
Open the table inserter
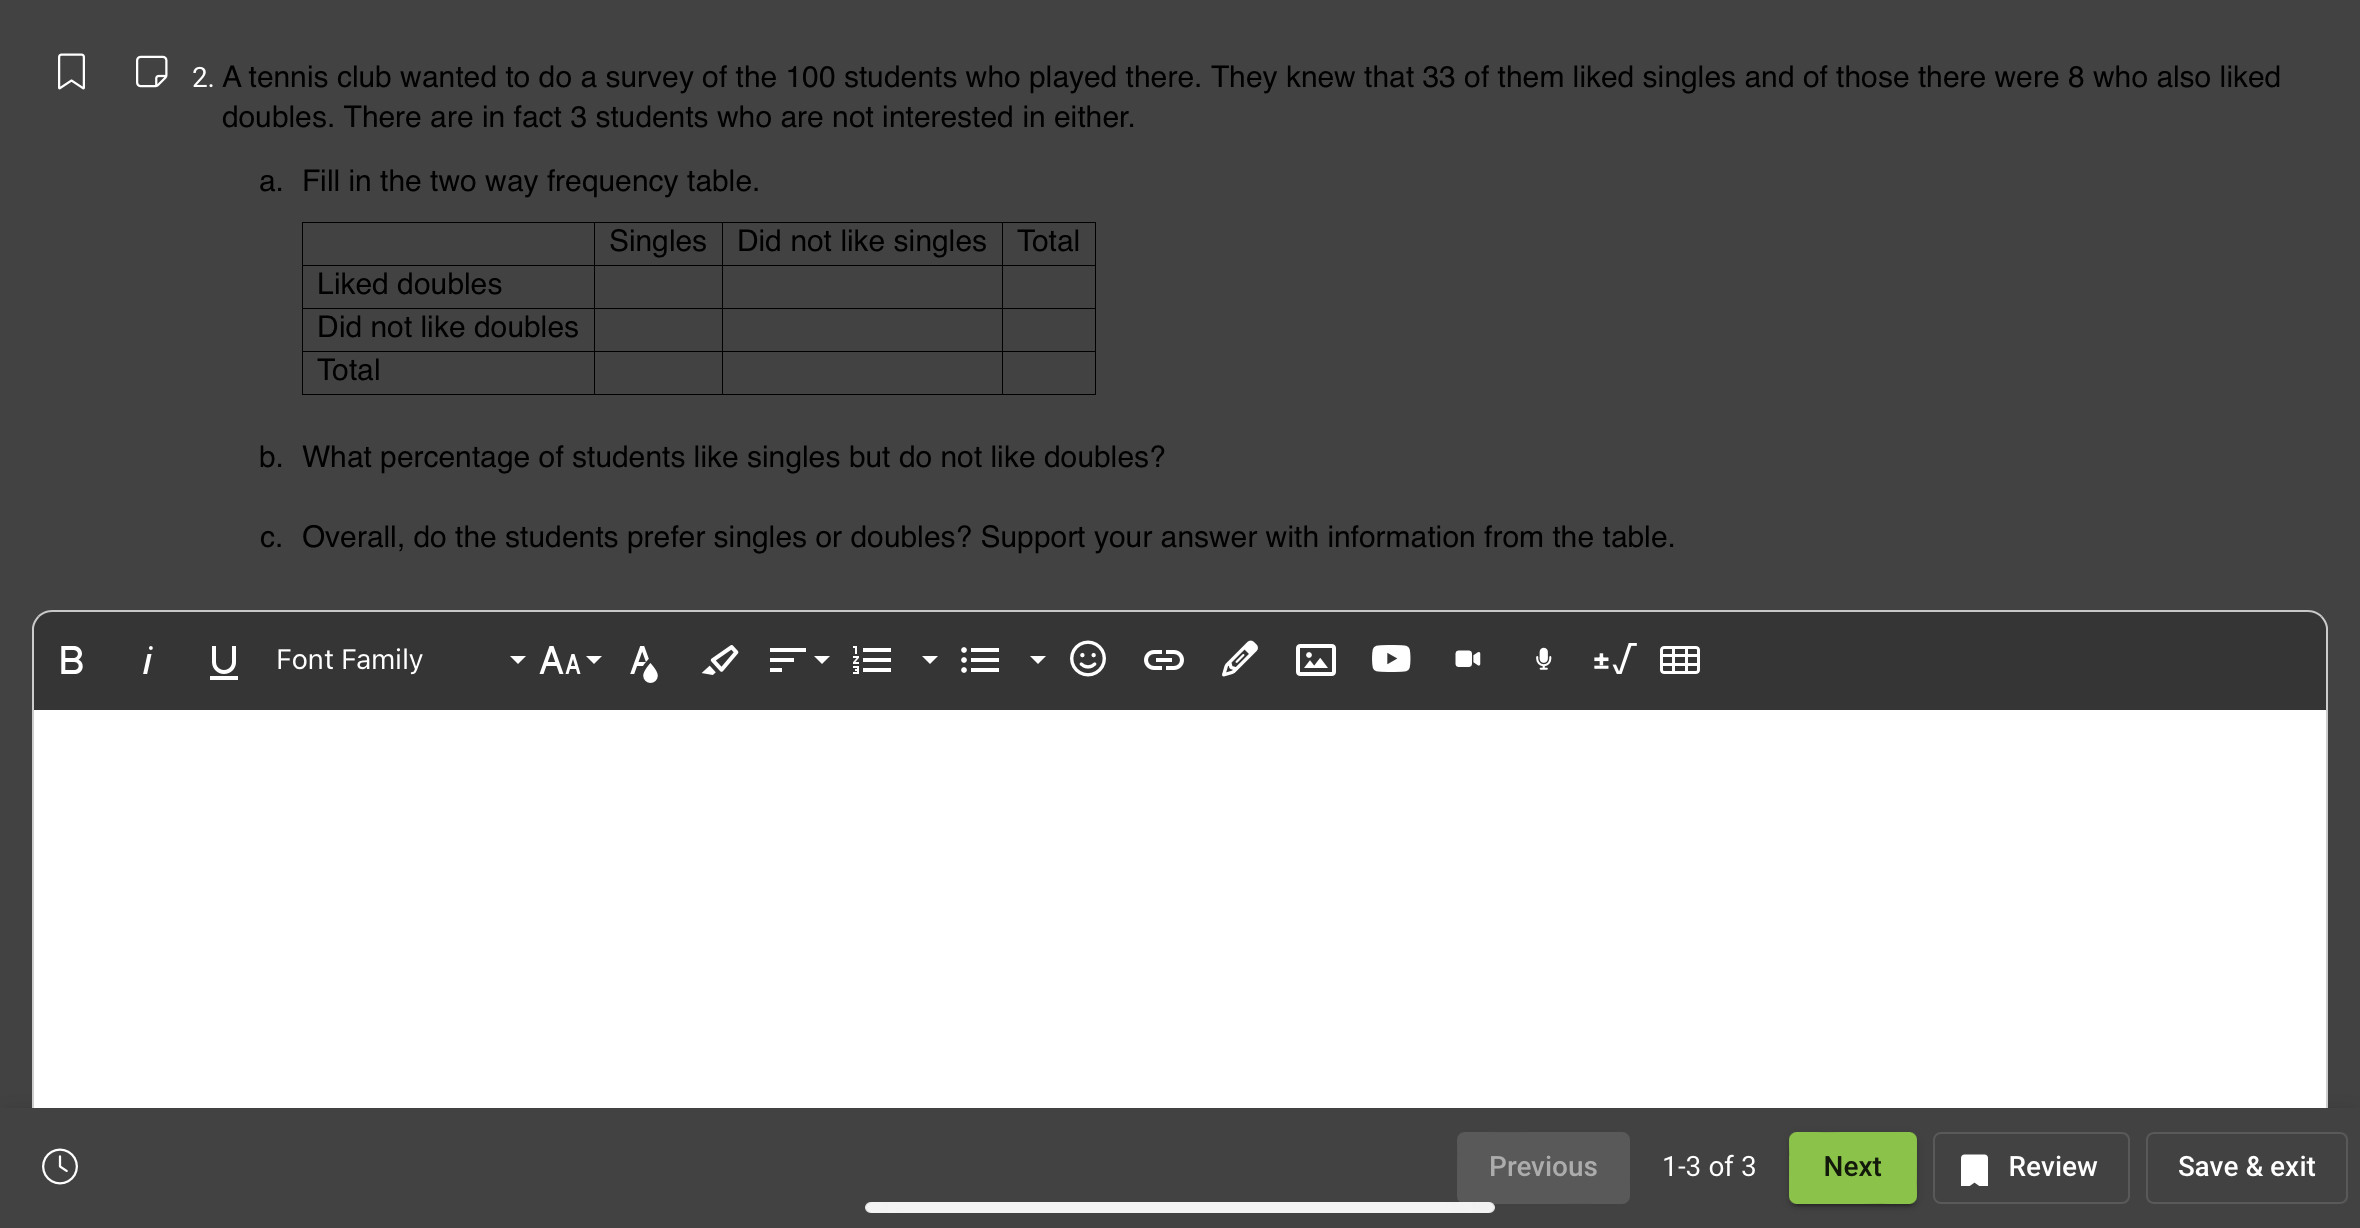tap(1683, 658)
